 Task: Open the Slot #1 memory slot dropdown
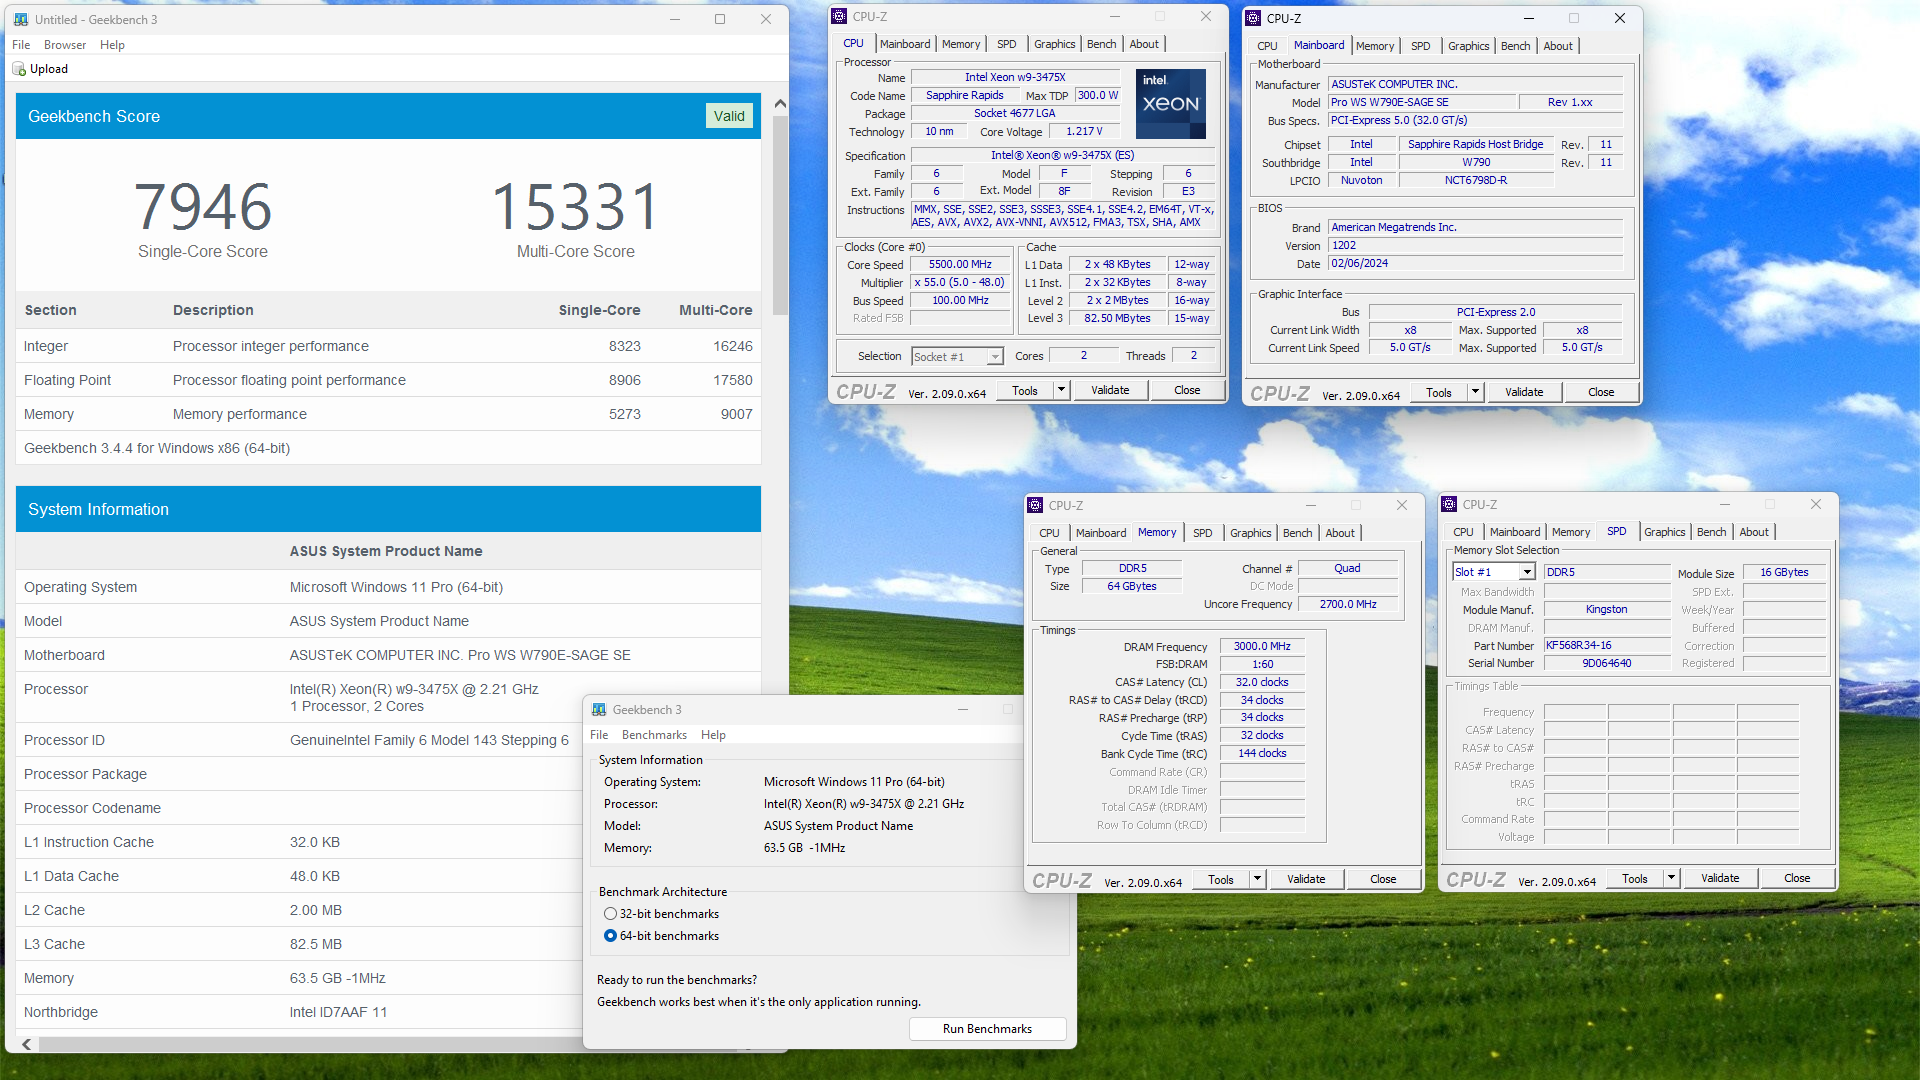pos(1526,572)
